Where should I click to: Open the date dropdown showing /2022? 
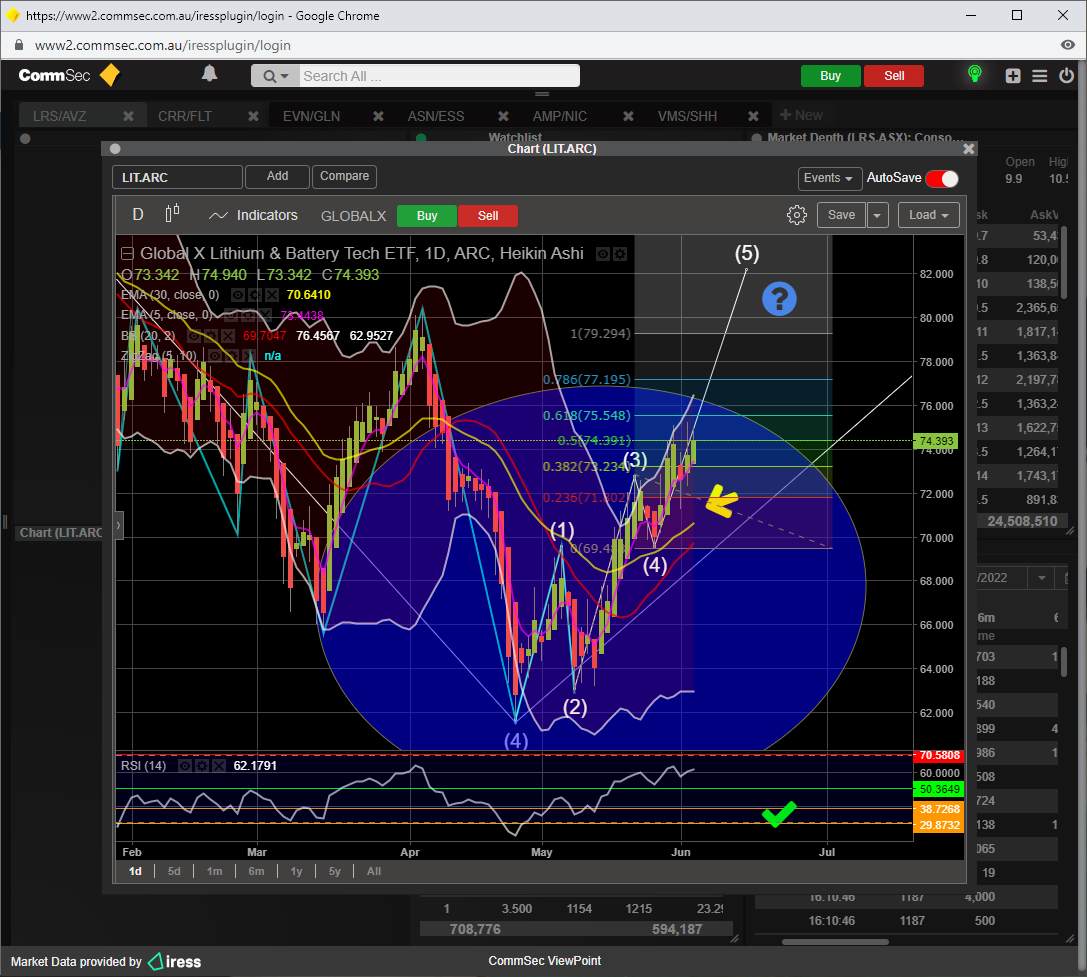click(x=1041, y=578)
